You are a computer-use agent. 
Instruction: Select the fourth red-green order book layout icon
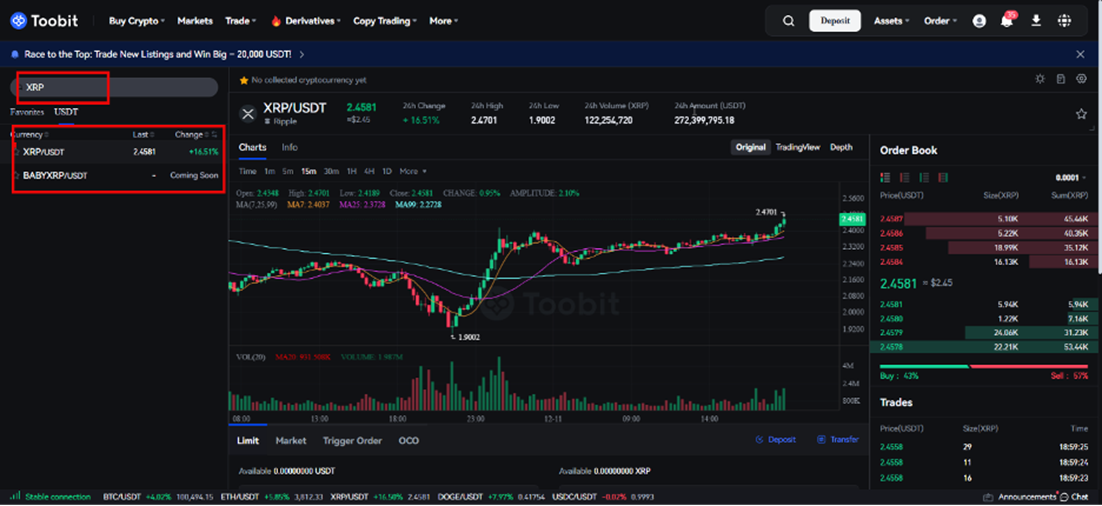942,178
